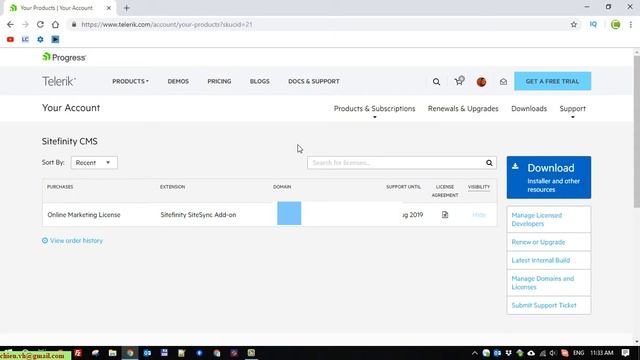Screen dimensions: 640x360
Task: Open Manage Licensed Developers link
Action: [x=536, y=220]
